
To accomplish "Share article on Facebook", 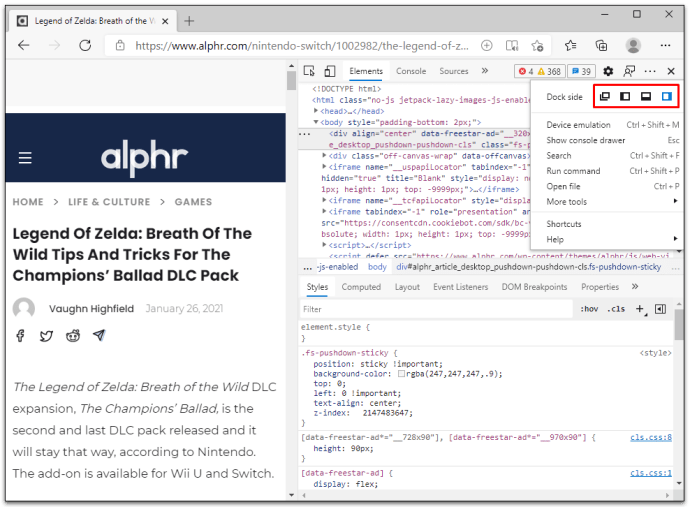I will tap(20, 336).
